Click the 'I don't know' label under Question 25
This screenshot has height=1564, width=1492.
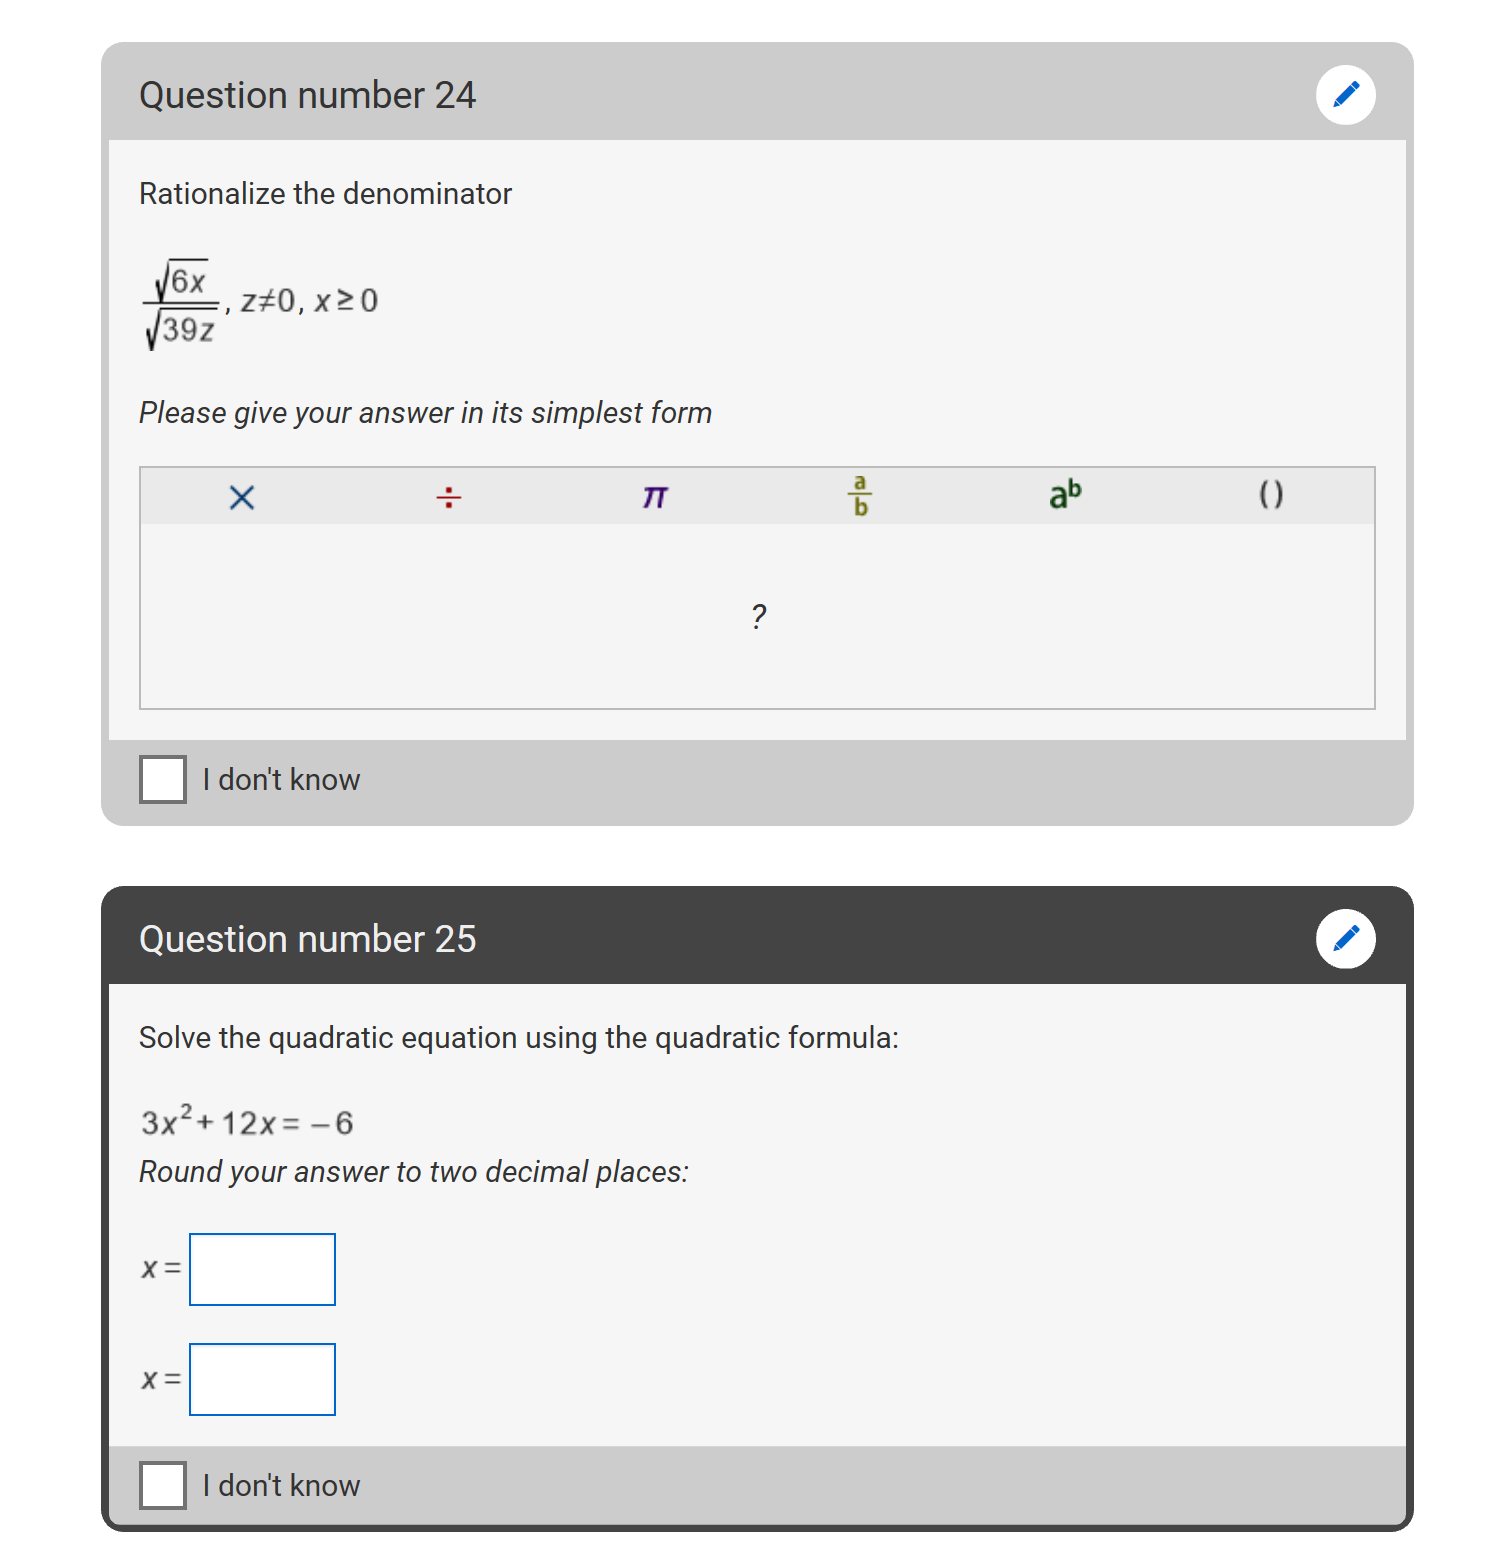click(x=281, y=1486)
